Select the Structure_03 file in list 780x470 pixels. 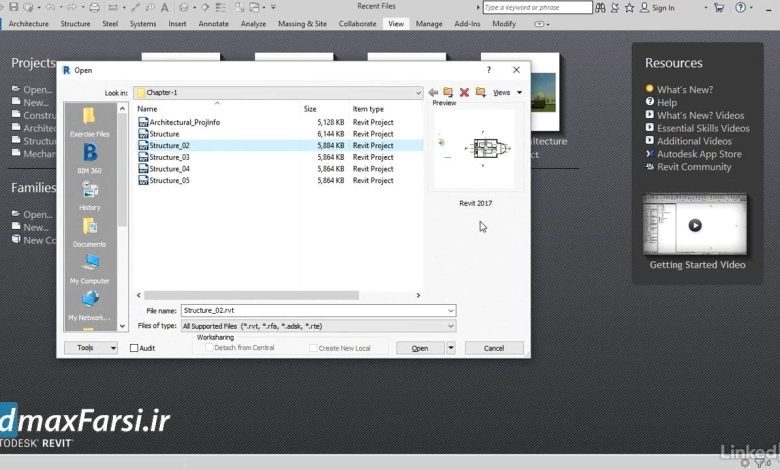pos(169,157)
